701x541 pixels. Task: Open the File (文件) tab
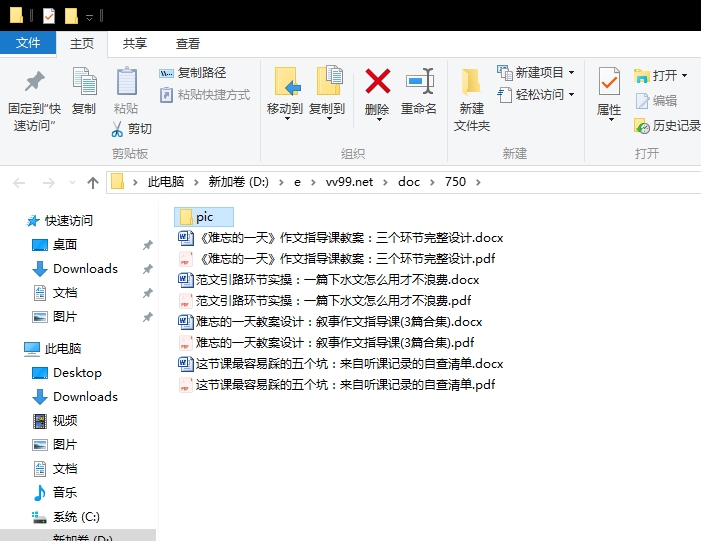(x=28, y=43)
